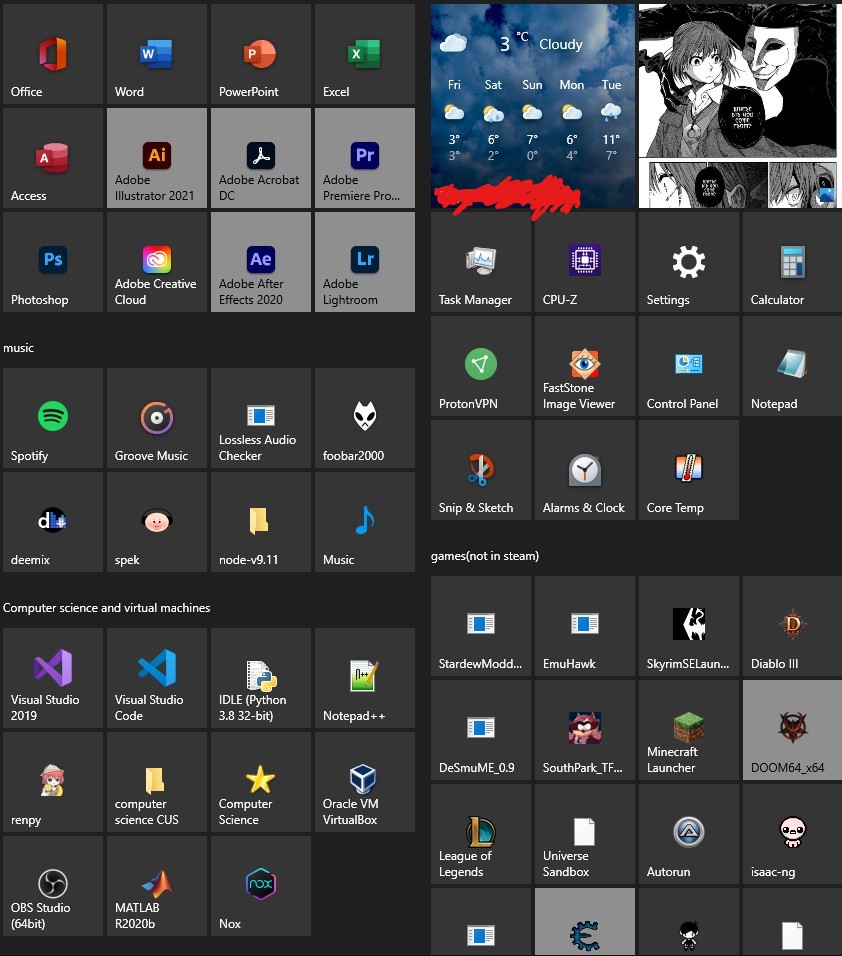
Task: Launch Oracle VM VirtualBox
Action: pos(365,782)
